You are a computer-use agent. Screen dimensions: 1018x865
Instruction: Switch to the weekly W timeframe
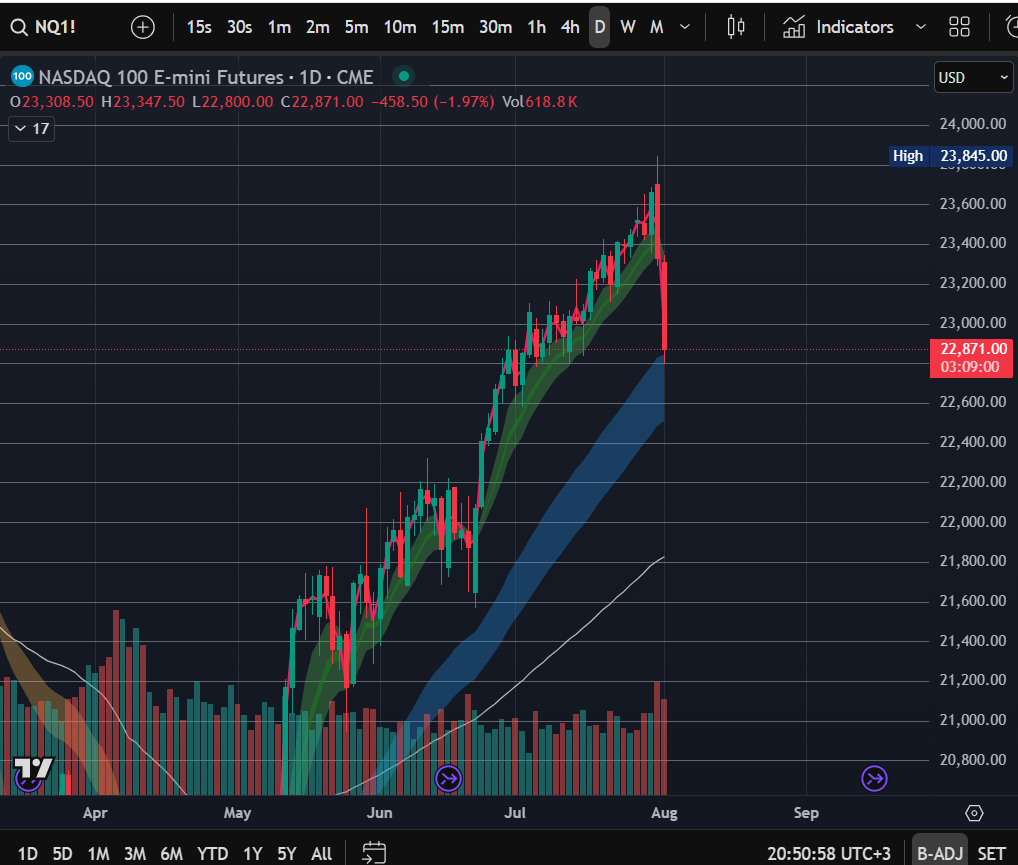pos(627,27)
